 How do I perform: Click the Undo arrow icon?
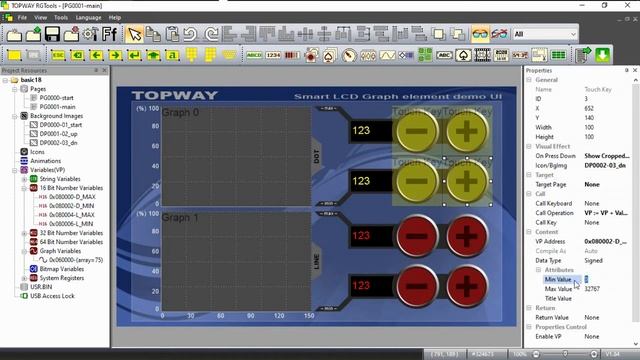[x=191, y=34]
